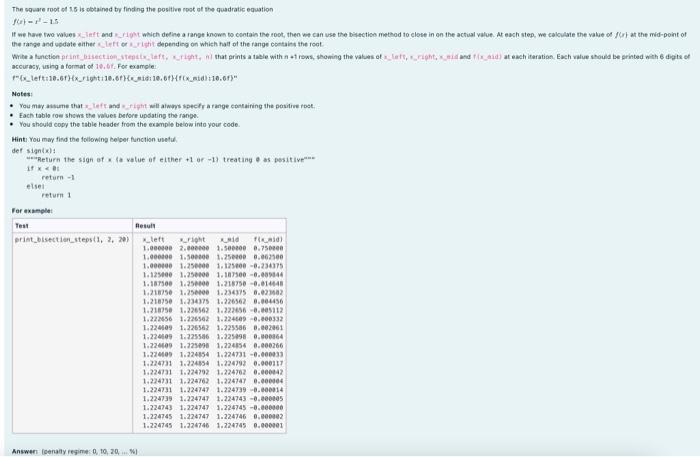Screen dimensions: 700x457
Task: Click the f(x_mid) value 0.000001 in last row
Action: pyautogui.click(x=268, y=426)
